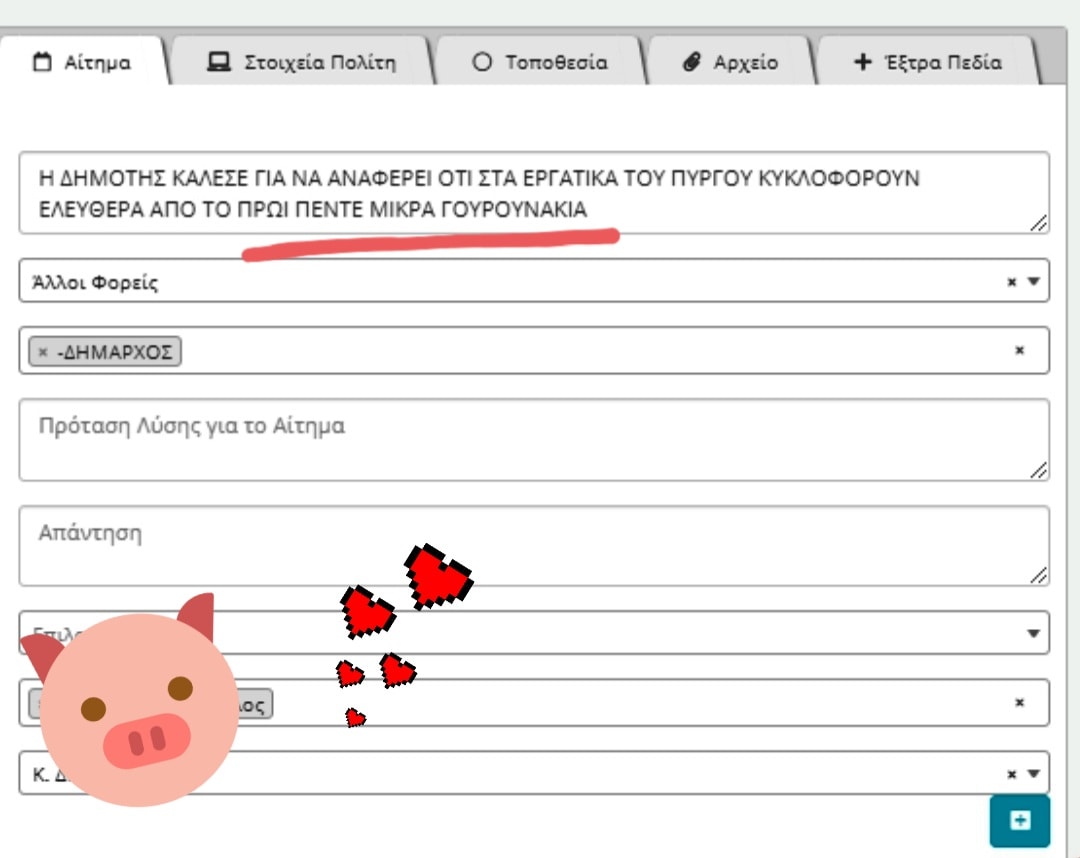Screen dimensions: 1080x858
Task: Open the dropdown below the Απάντηση field
Action: [1032, 634]
